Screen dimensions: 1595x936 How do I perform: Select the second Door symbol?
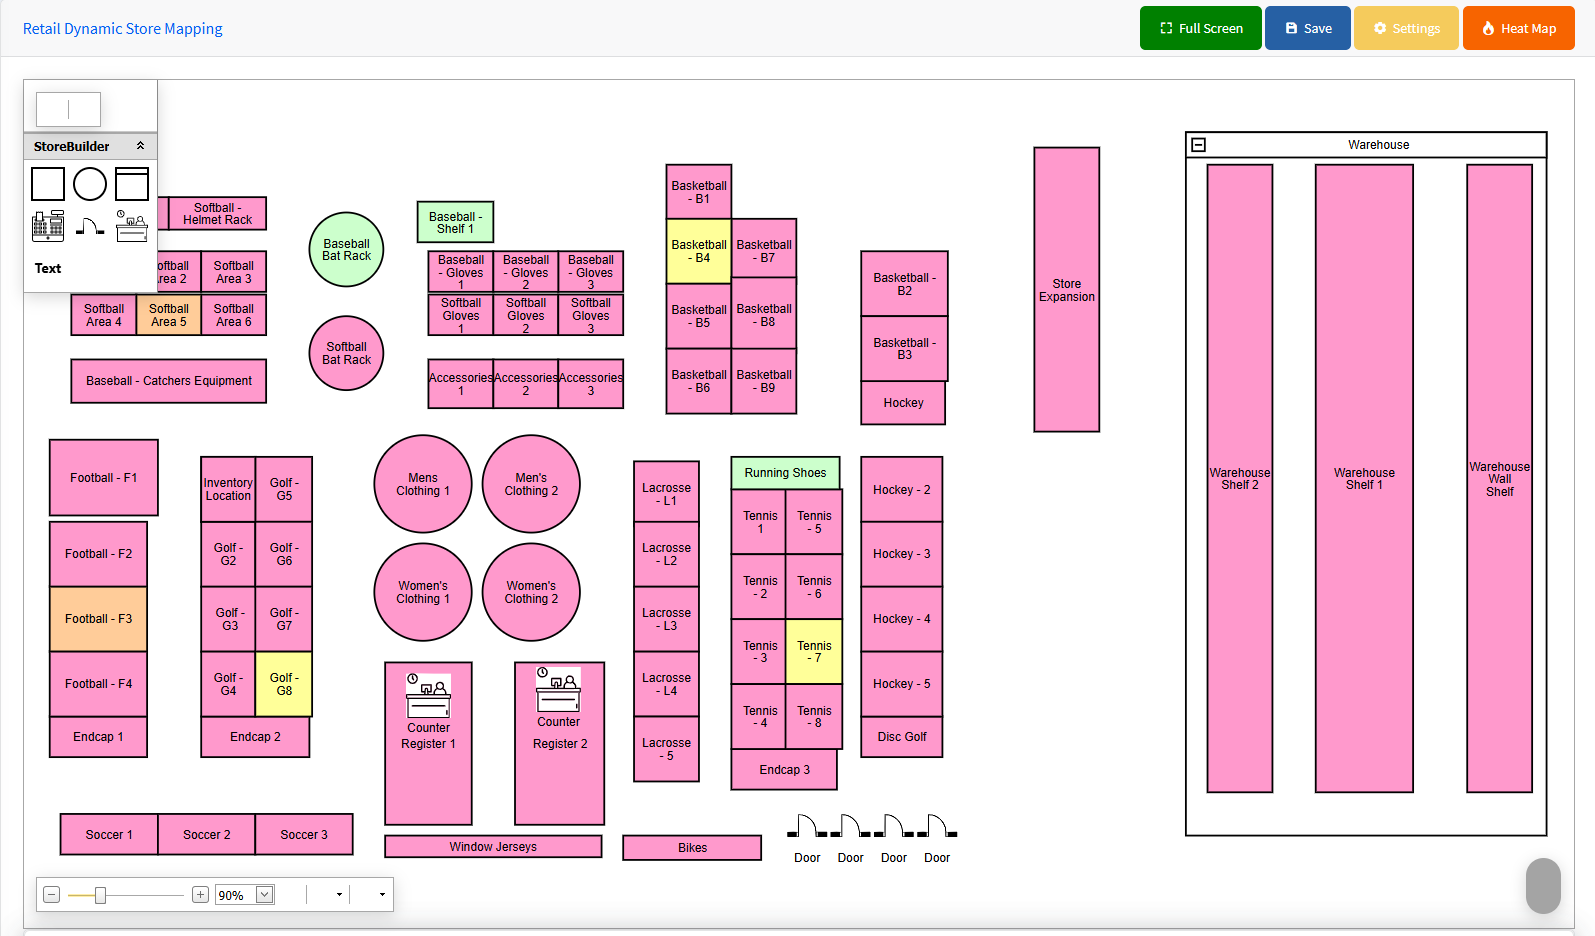(850, 826)
